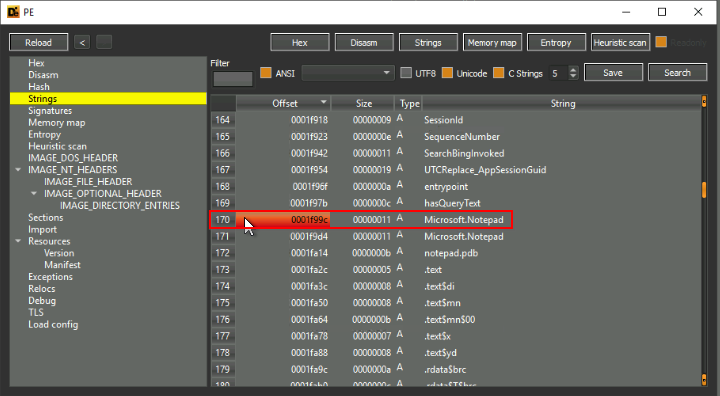Screen dimensions: 720x396
Task: Select Relocs in the left tree
Action: [41, 289]
